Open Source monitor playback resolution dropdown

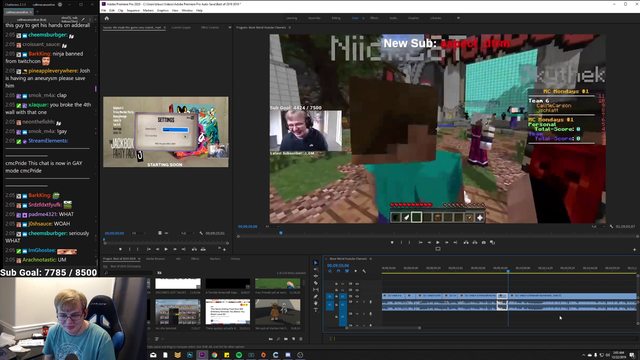tap(187, 233)
